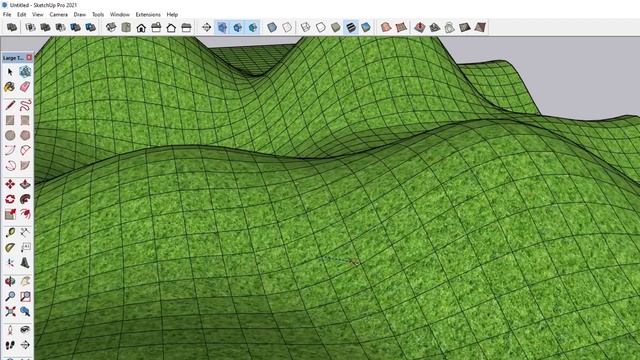Select the Text label tool
This screenshot has width=640, height=360.
[25, 248]
